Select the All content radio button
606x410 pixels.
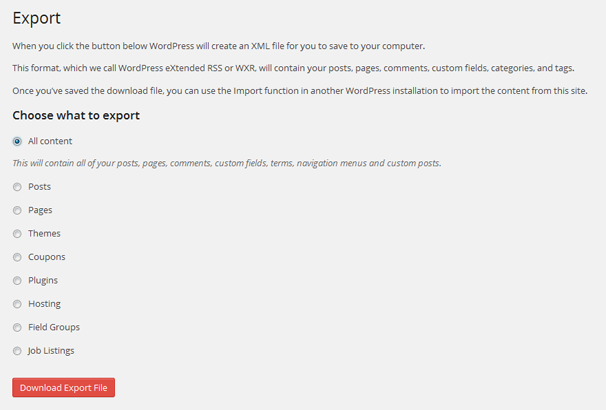click(17, 141)
